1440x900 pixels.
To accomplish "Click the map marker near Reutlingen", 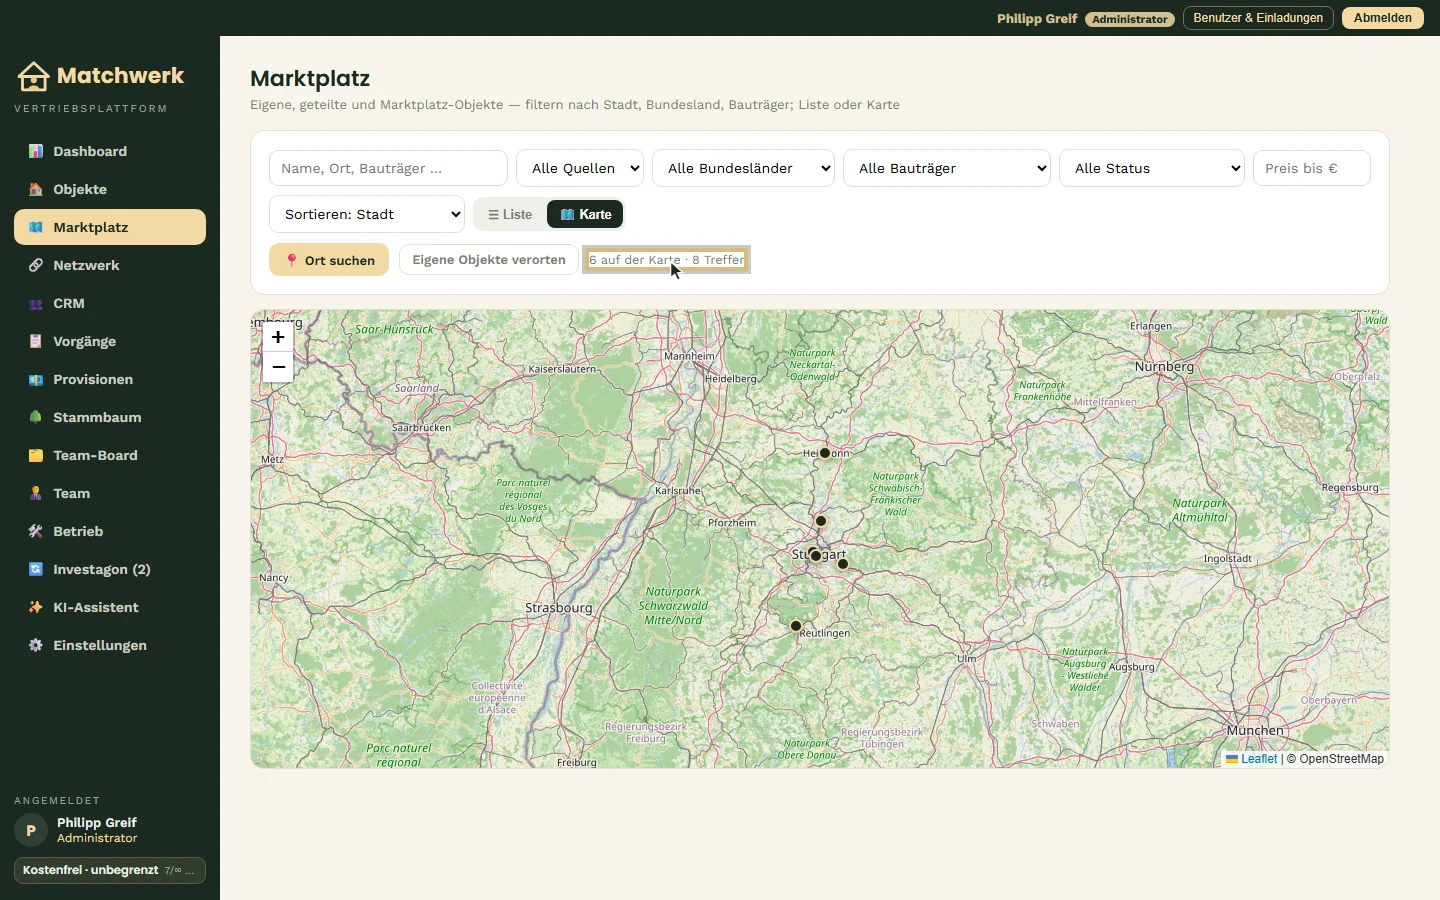I will pos(796,626).
